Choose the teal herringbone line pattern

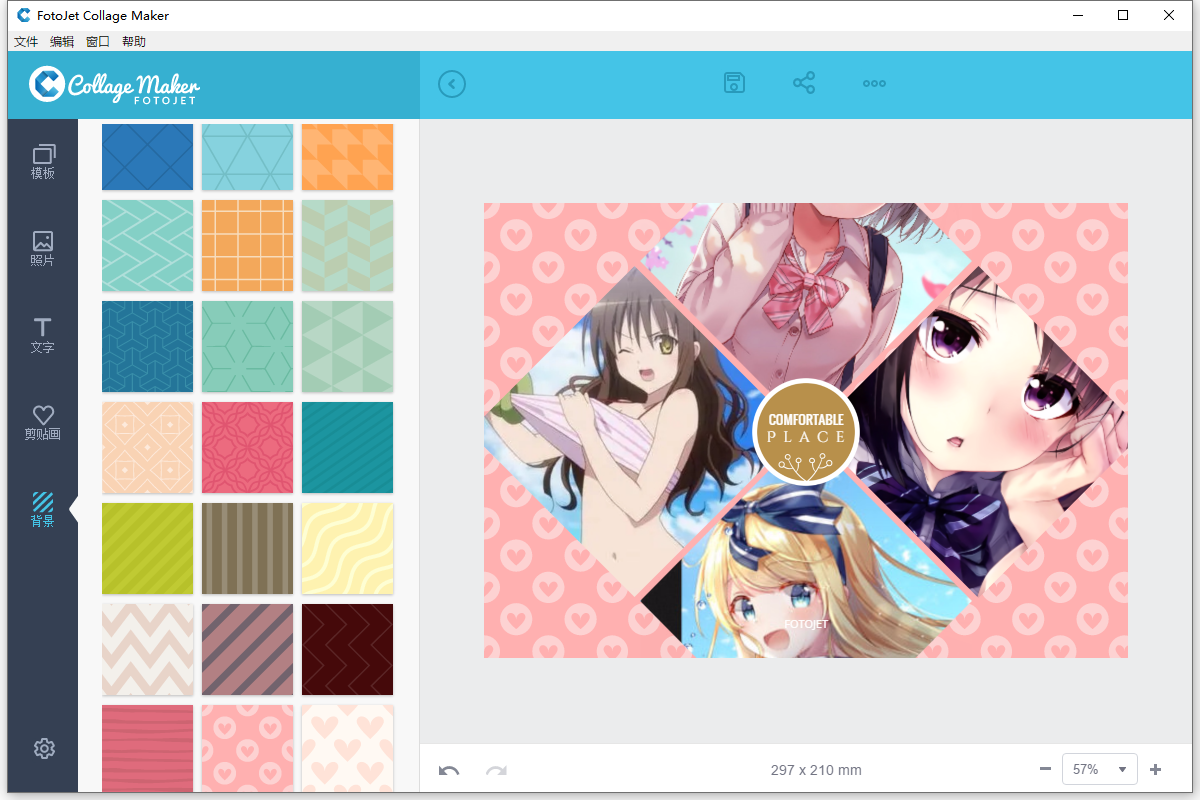(x=147, y=246)
